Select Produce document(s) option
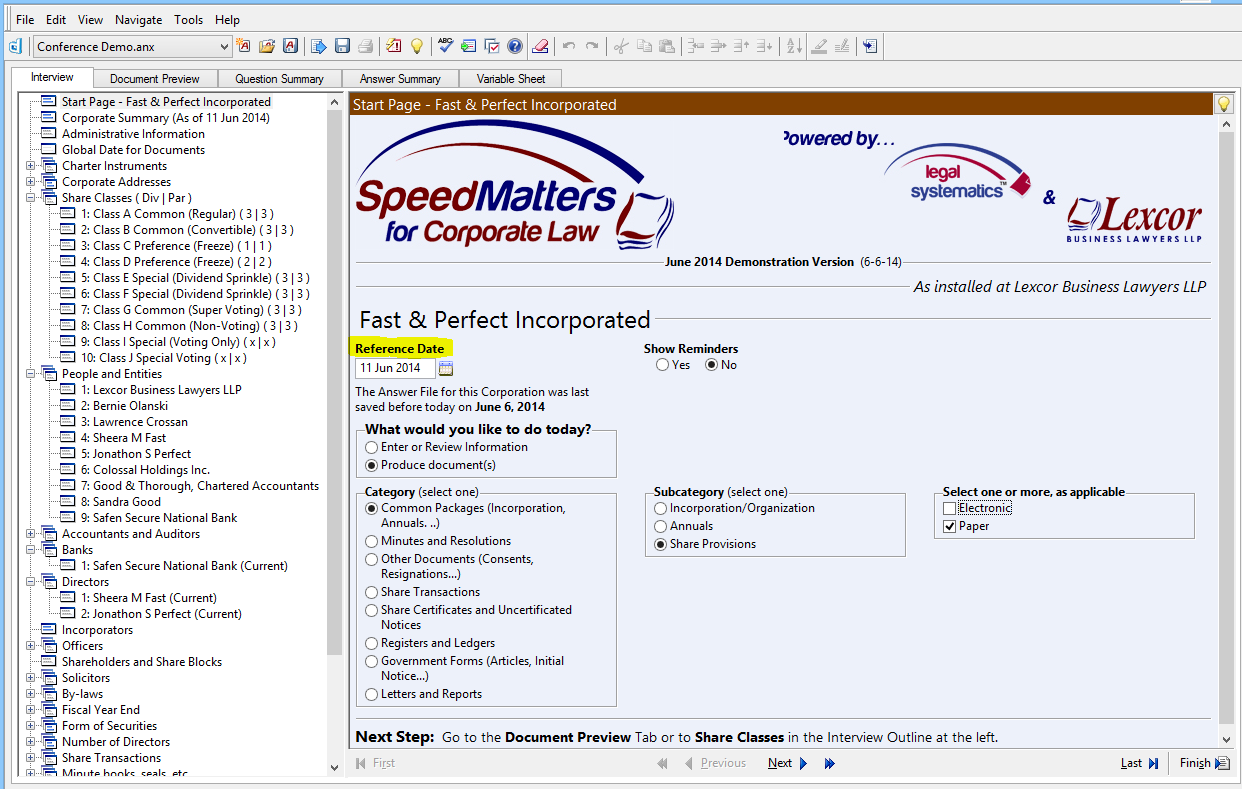 tap(372, 465)
